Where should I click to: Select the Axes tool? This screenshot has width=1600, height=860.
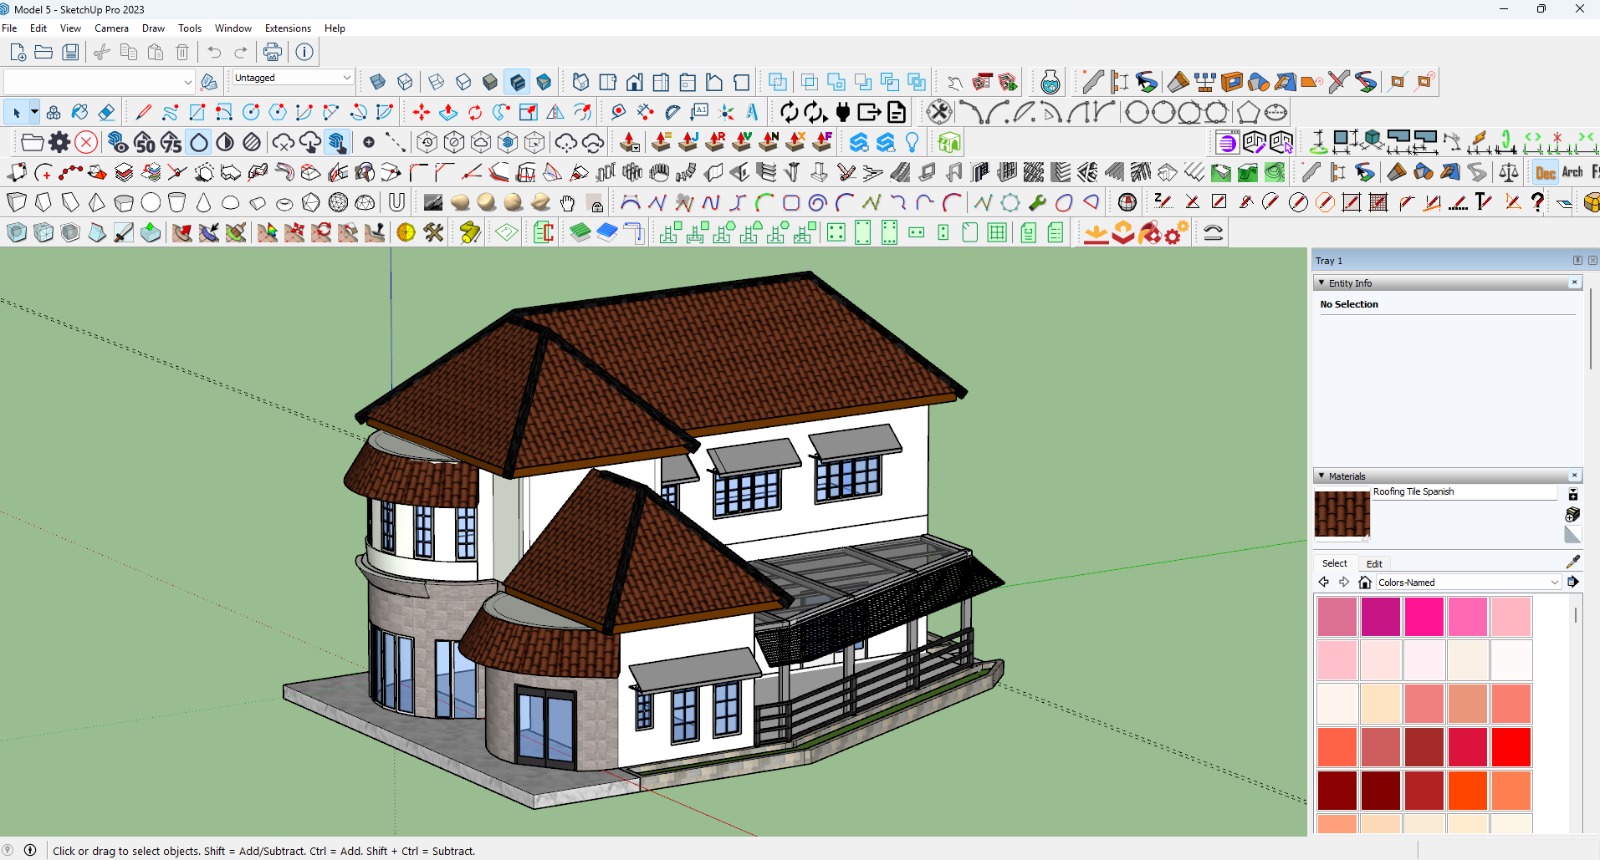coord(727,112)
